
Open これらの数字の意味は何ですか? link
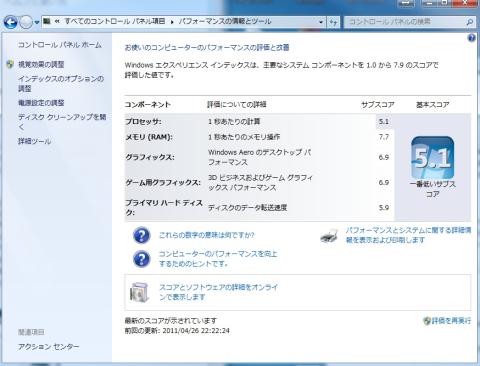pos(207,235)
